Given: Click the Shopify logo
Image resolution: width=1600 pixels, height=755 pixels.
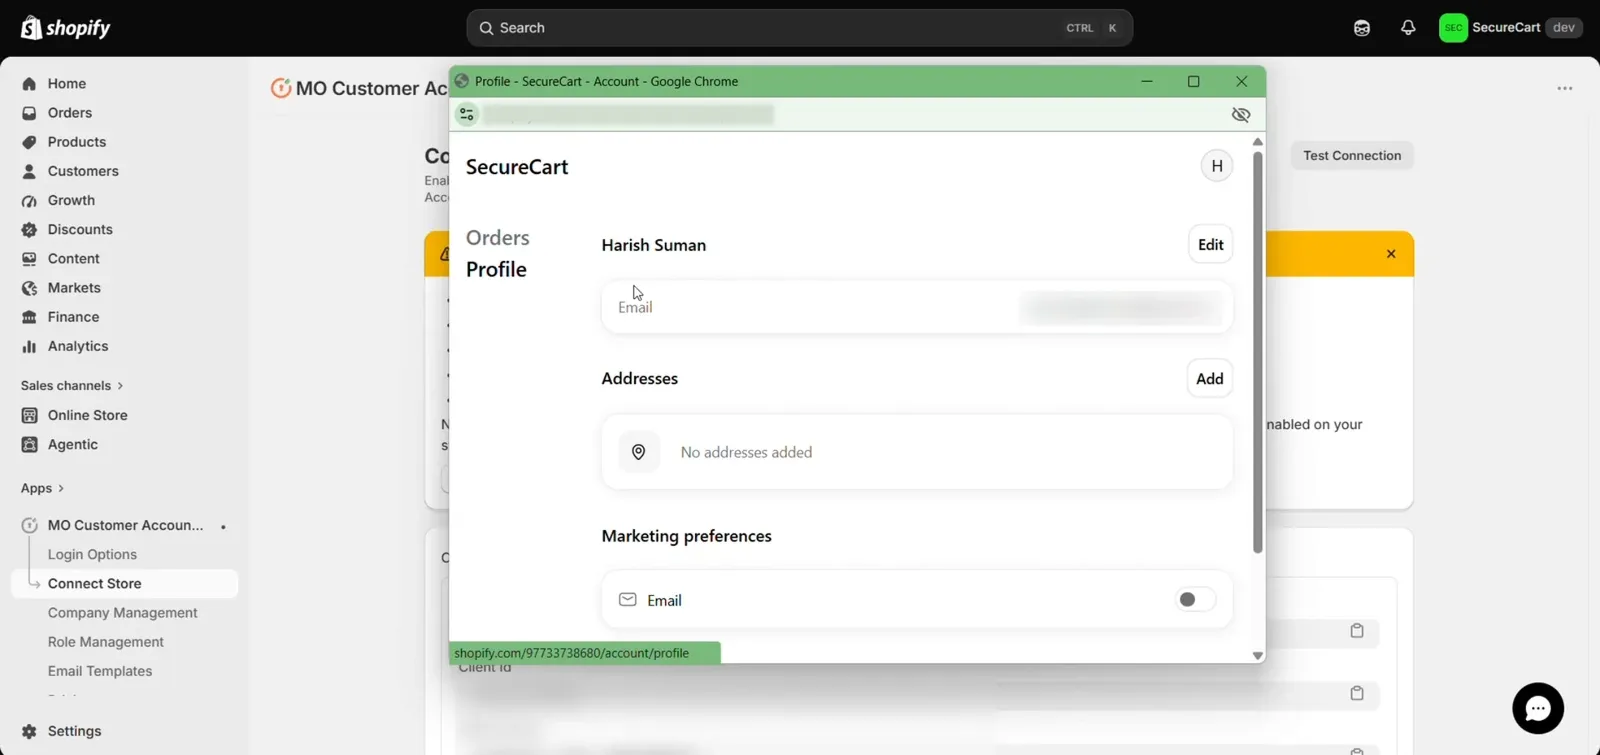Looking at the screenshot, I should tap(66, 28).
